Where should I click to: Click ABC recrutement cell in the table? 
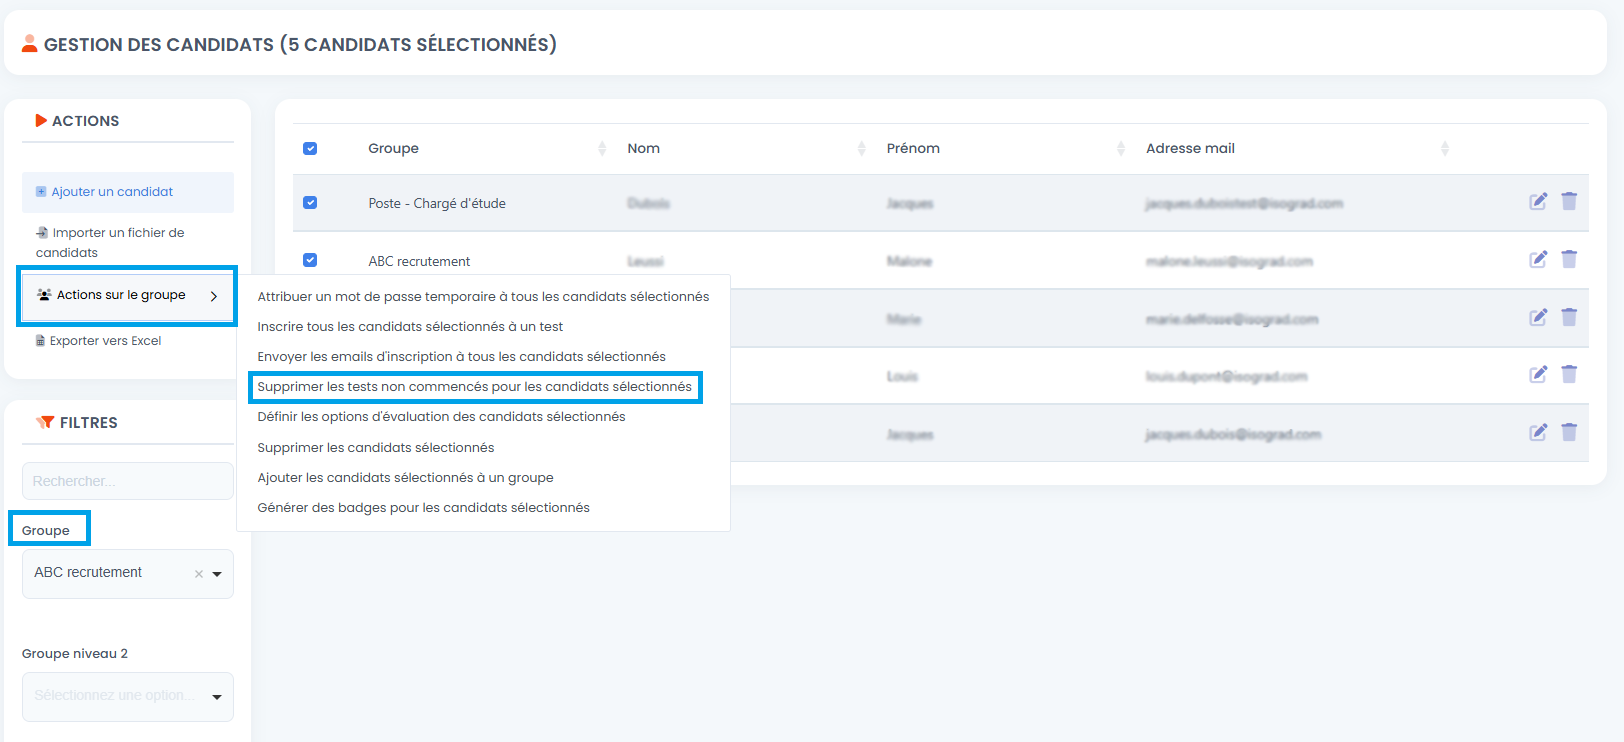[419, 261]
